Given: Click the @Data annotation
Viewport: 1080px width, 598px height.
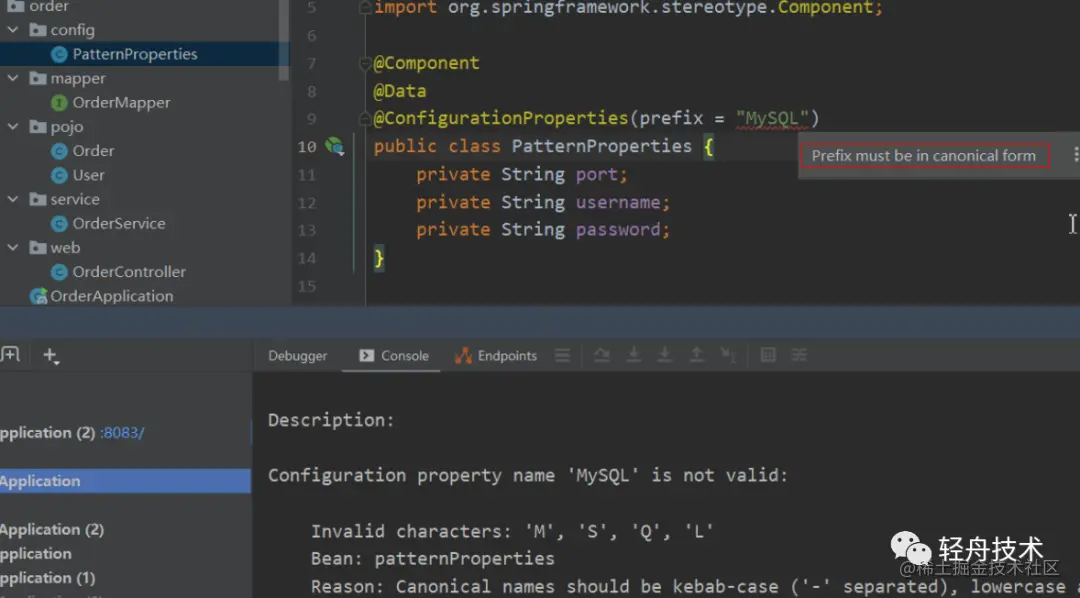Looking at the screenshot, I should coord(399,91).
